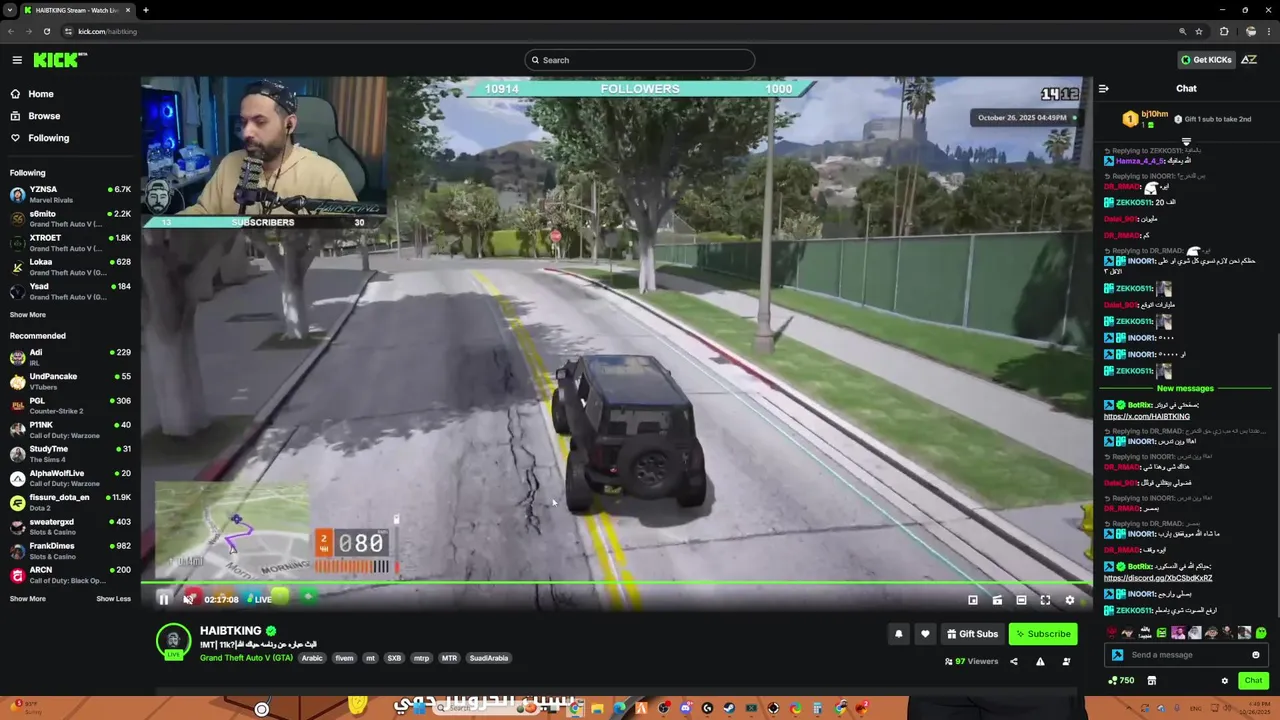Open browser extensions puzzle icon
This screenshot has width=1280, height=720.
tap(1224, 31)
